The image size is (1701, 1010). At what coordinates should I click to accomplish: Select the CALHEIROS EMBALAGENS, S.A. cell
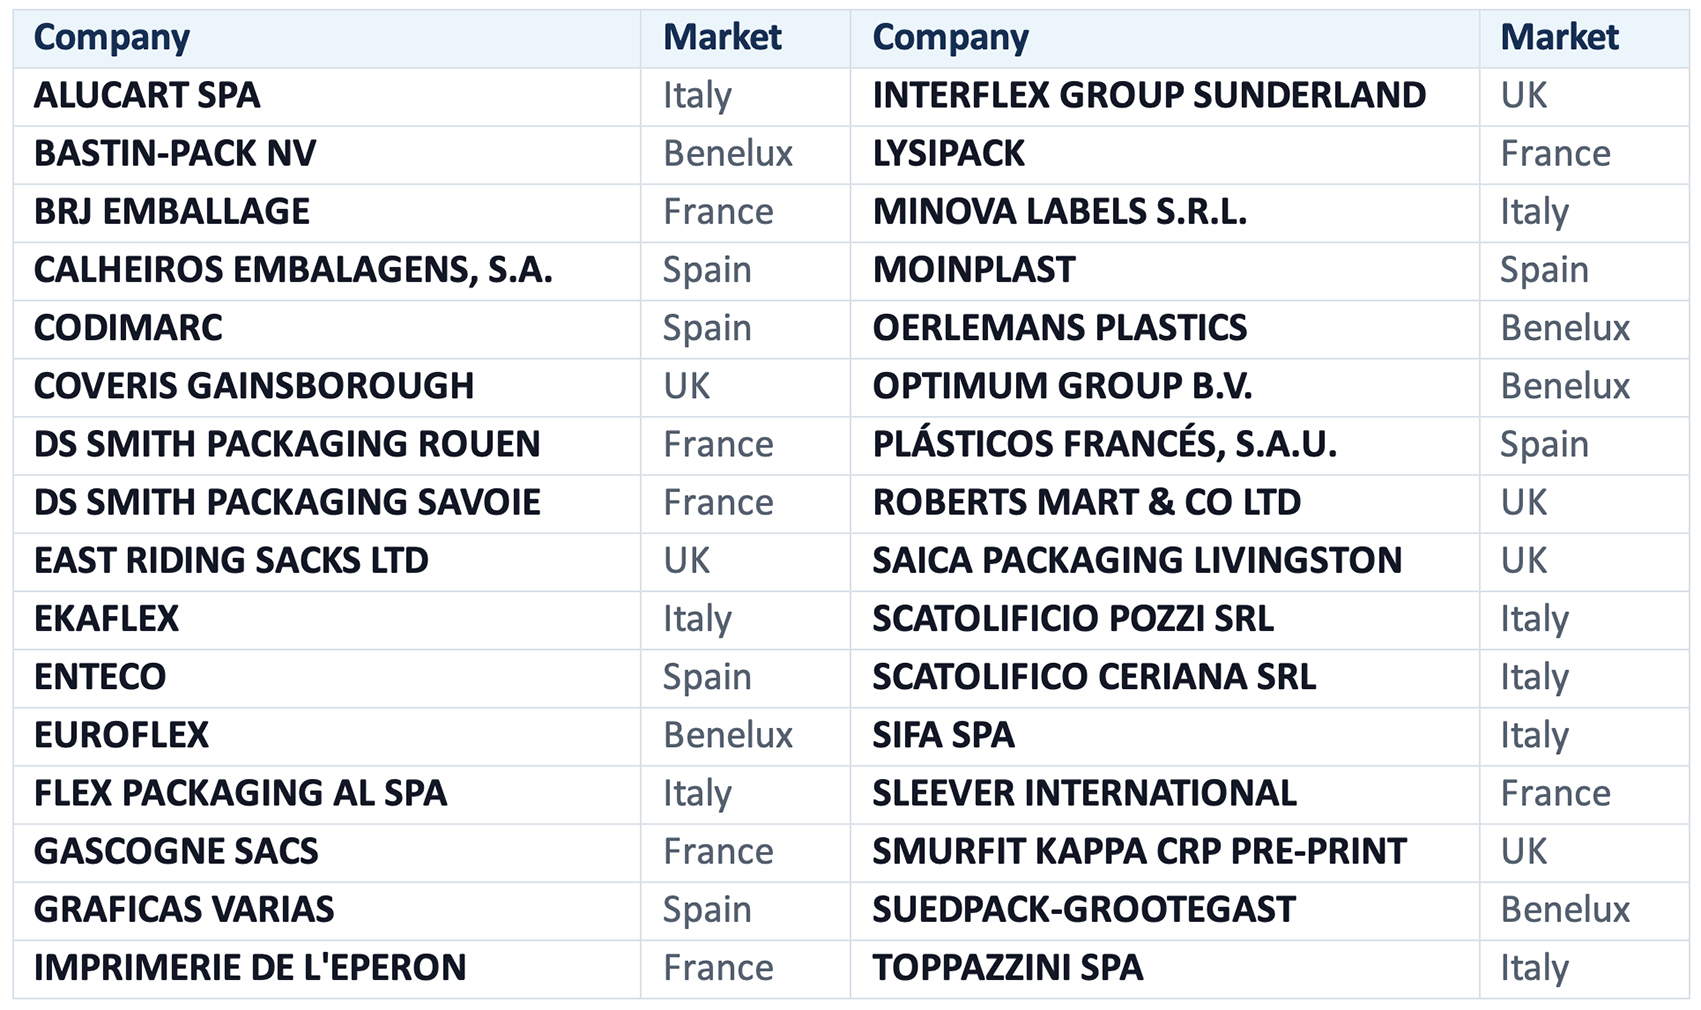click(x=327, y=270)
